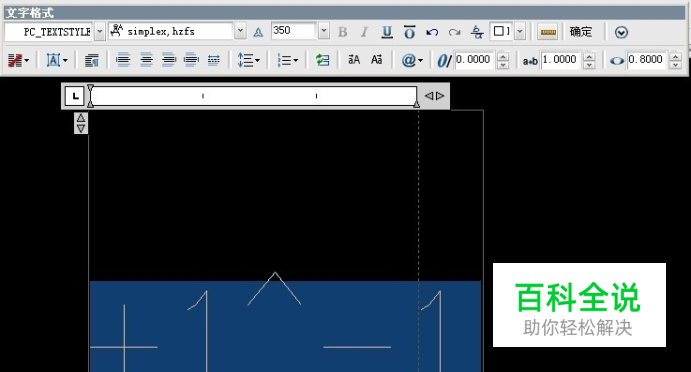Click the 确定 confirm button
Screen dimensions: 691x372
tap(581, 32)
